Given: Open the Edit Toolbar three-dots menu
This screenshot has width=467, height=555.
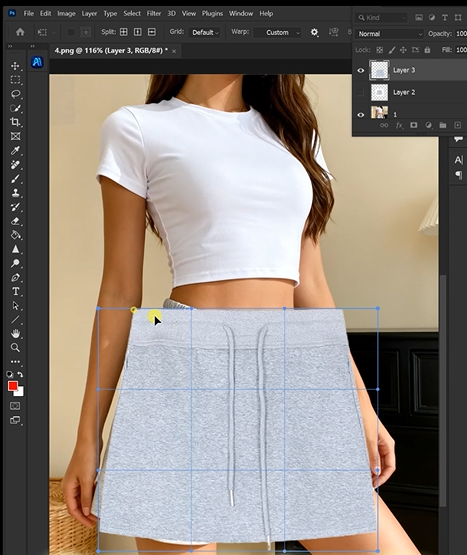Looking at the screenshot, I should click(x=15, y=362).
